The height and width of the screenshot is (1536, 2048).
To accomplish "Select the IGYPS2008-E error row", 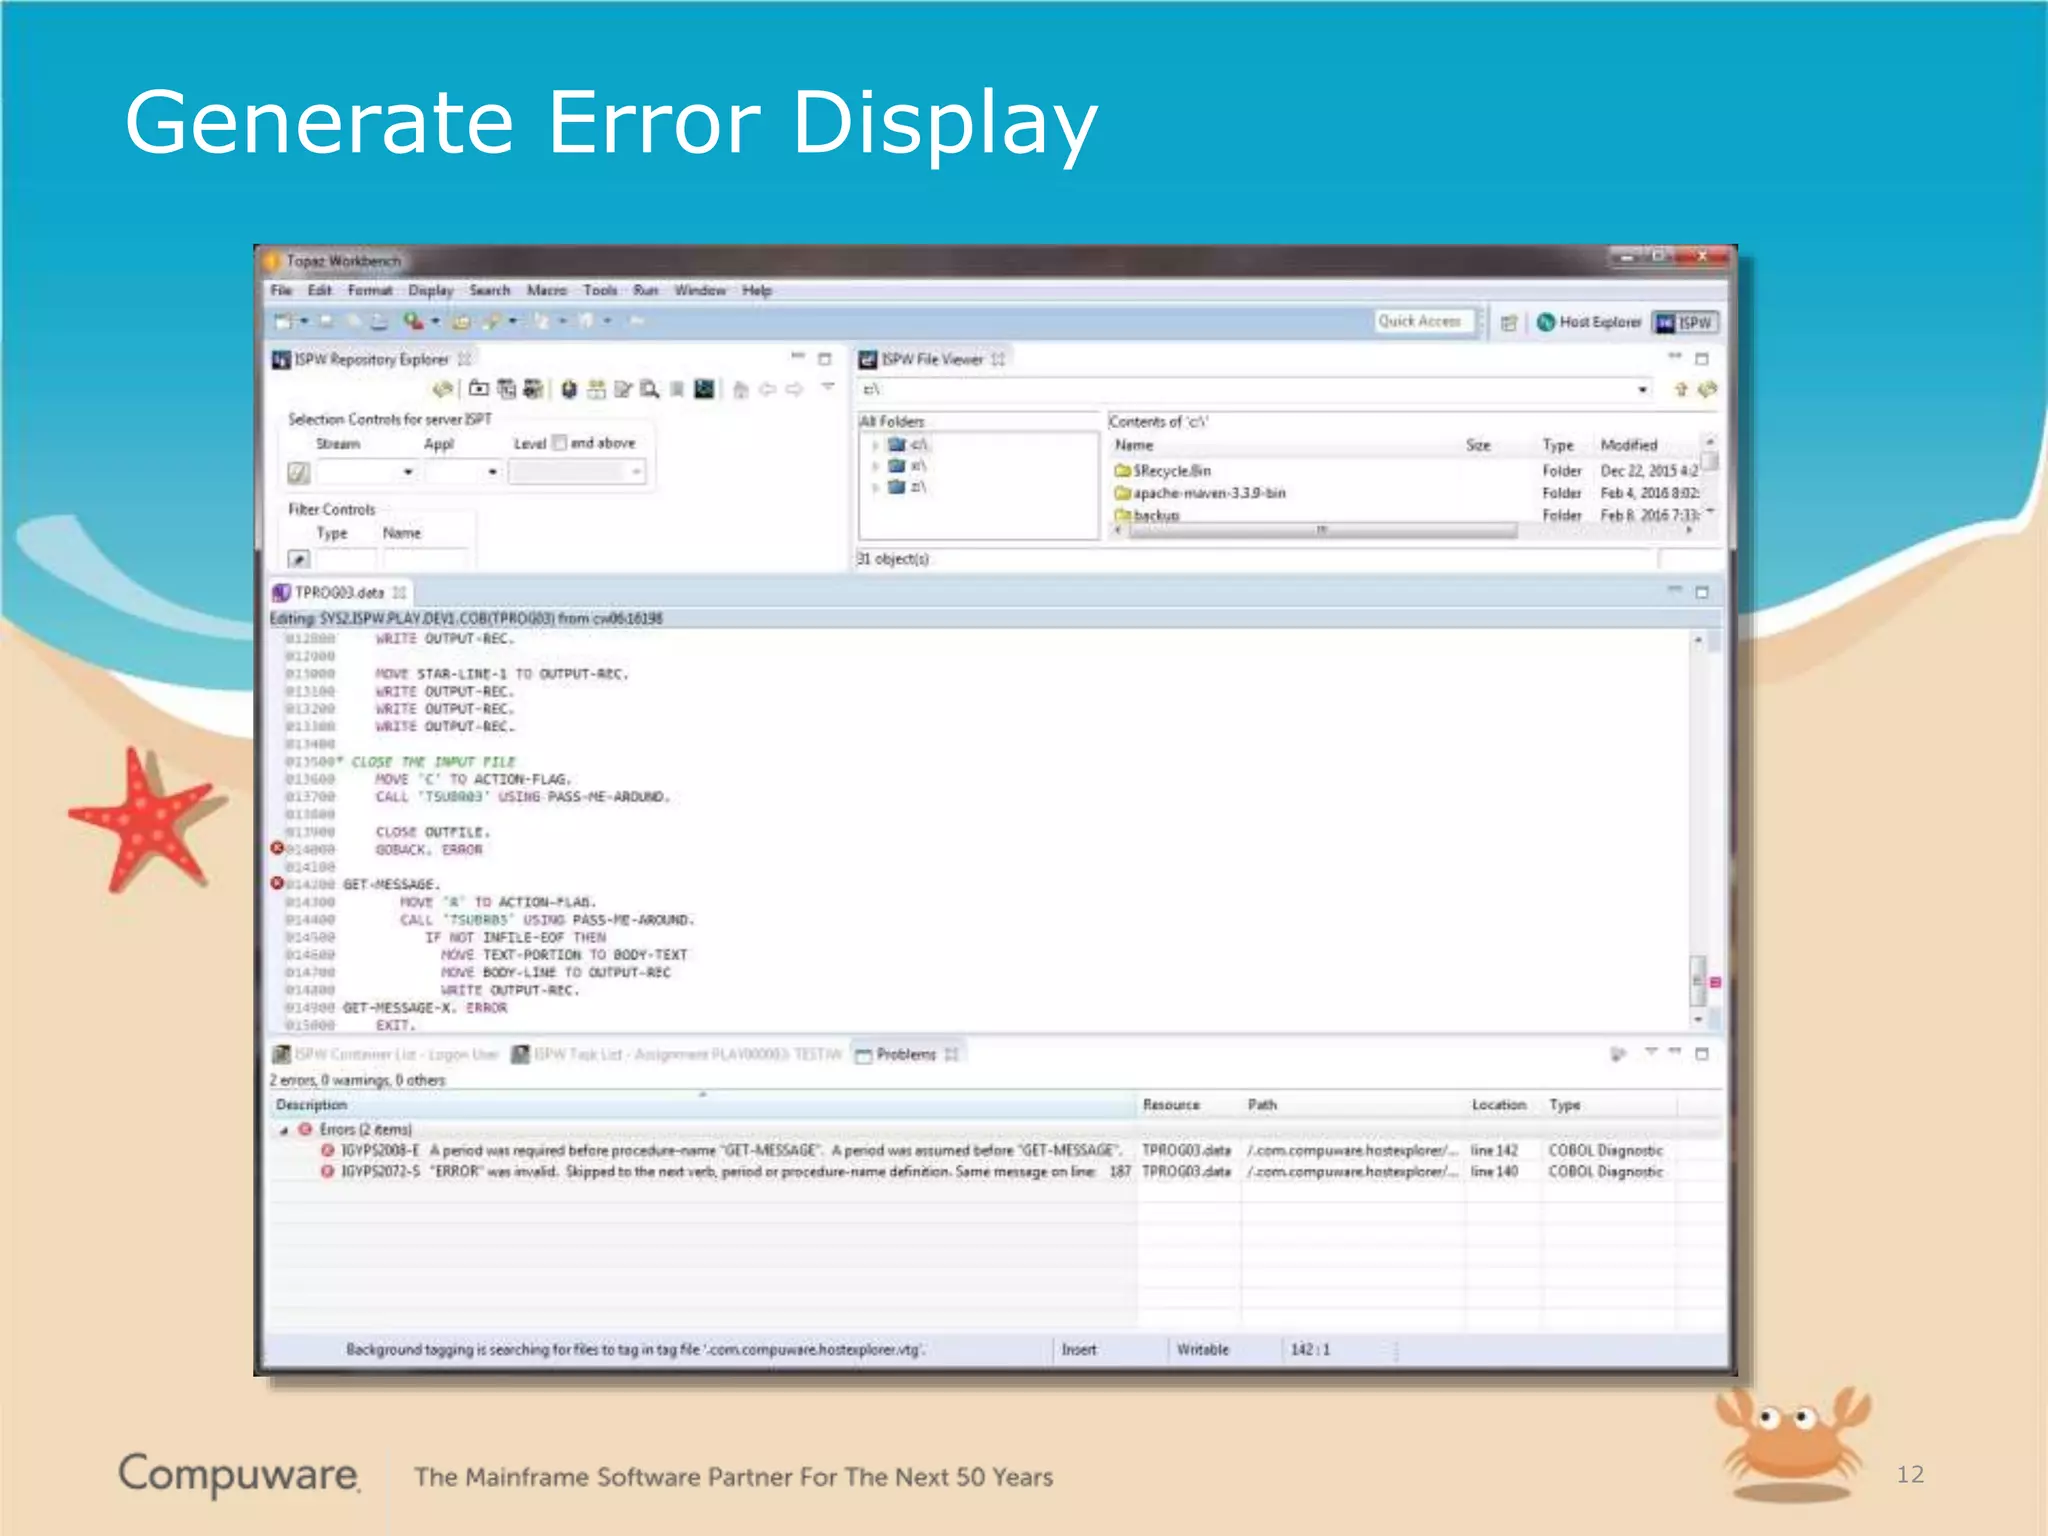I will 995,1150.
